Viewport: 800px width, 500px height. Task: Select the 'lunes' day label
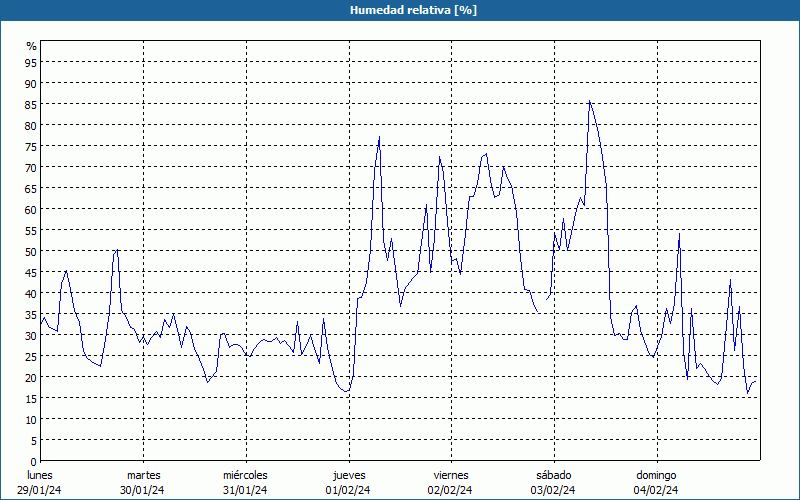tap(40, 475)
